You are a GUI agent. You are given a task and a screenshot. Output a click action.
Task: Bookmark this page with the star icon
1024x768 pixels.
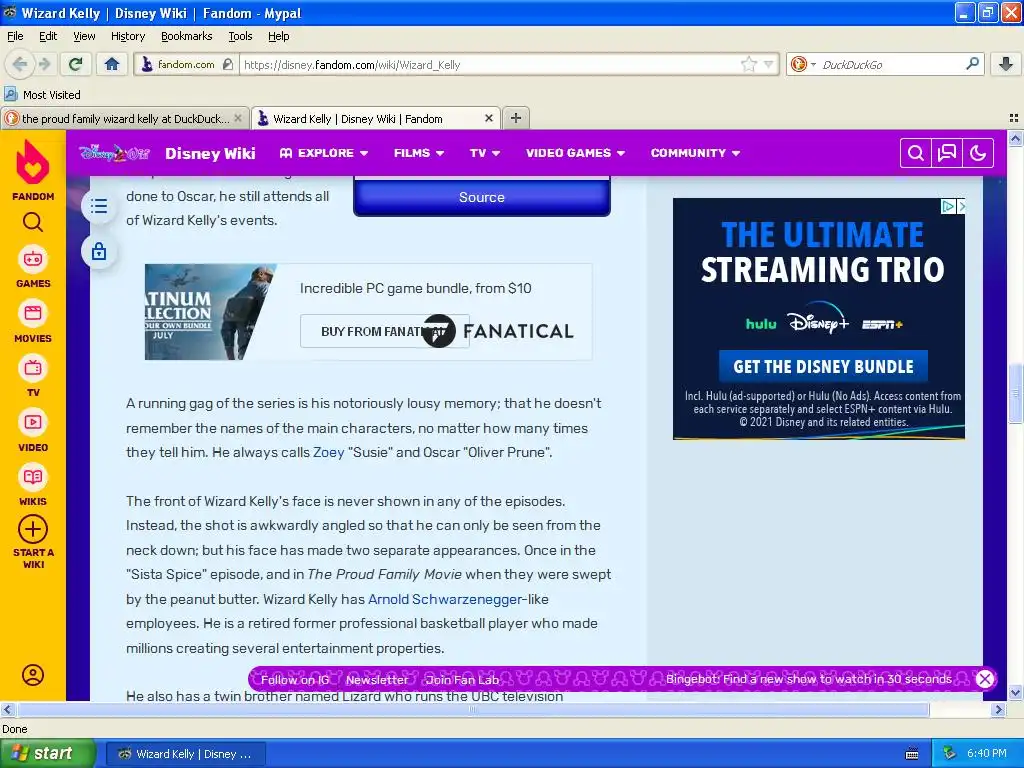click(x=748, y=64)
